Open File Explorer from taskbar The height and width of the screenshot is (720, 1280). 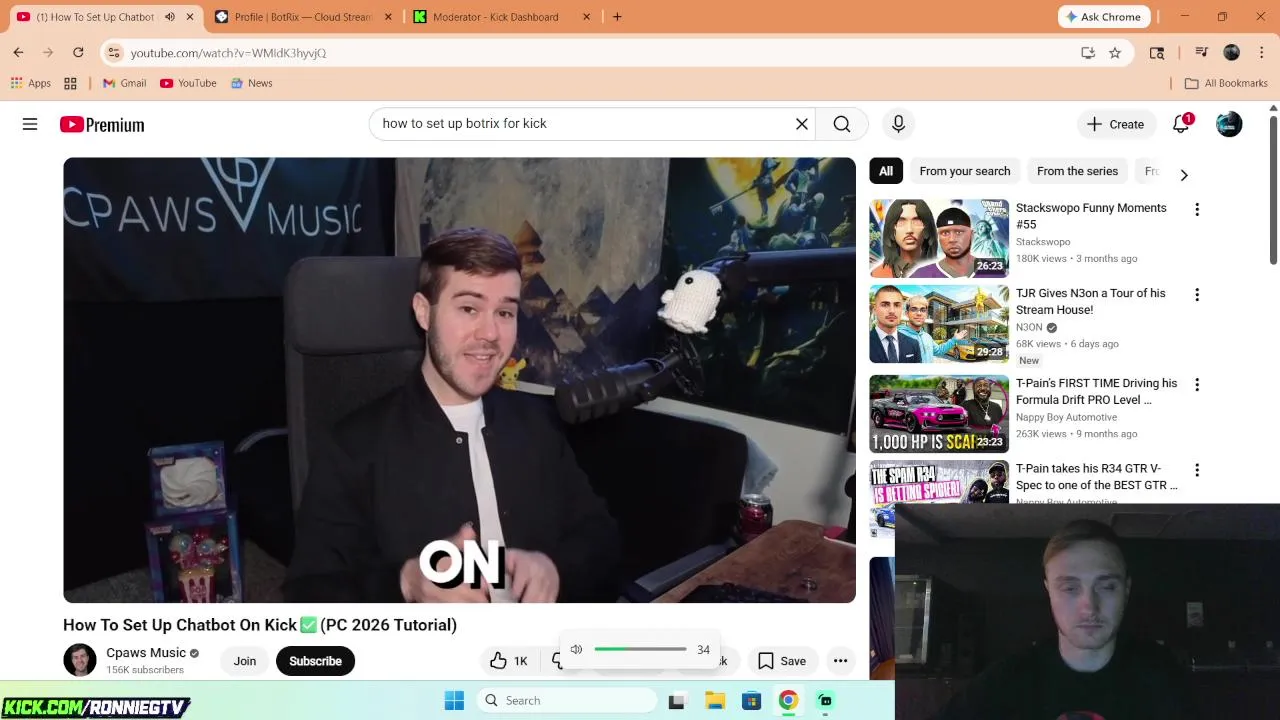click(715, 701)
